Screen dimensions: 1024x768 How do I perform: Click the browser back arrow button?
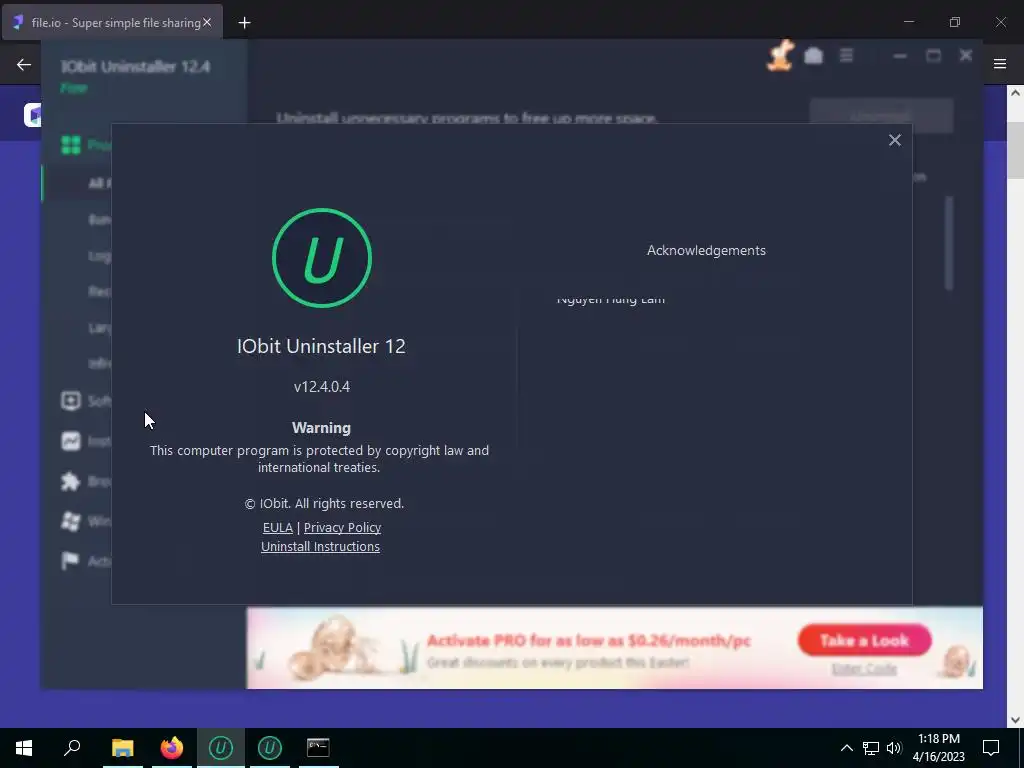coord(24,64)
